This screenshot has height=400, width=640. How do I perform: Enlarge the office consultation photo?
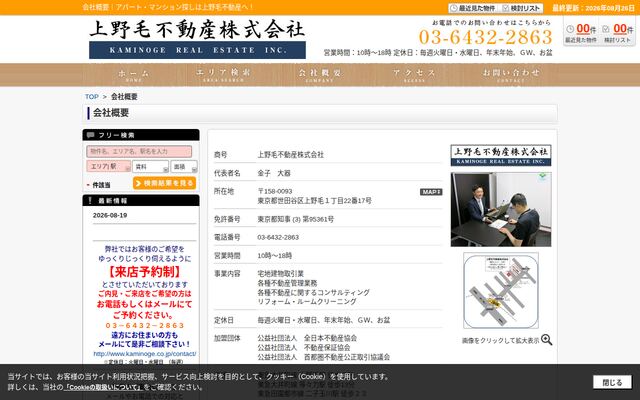(x=501, y=209)
